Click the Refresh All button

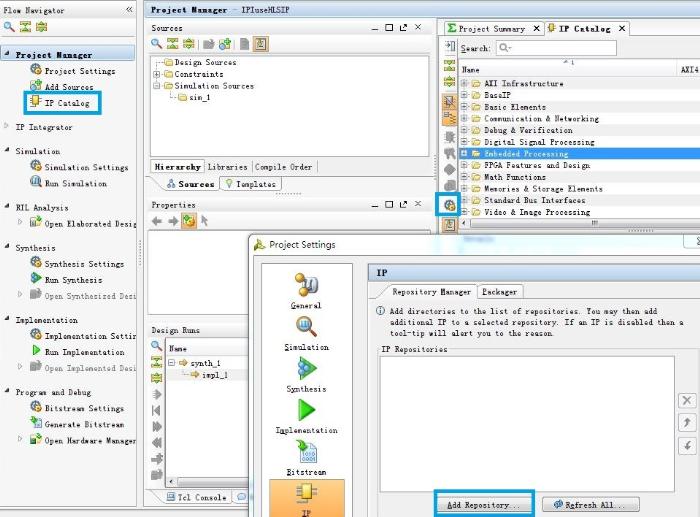589,505
